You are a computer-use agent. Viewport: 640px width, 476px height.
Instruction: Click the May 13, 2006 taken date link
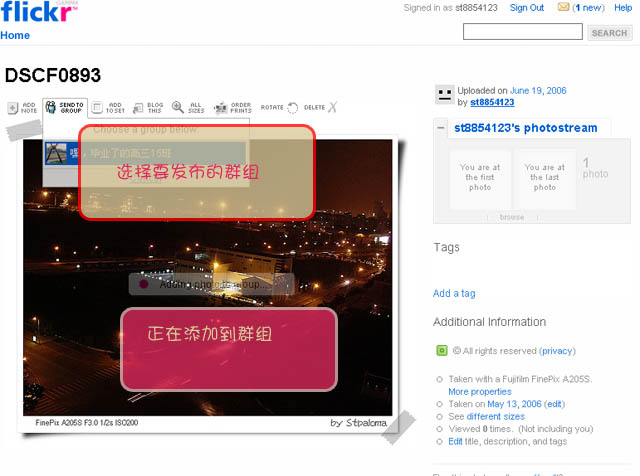[x=514, y=404]
